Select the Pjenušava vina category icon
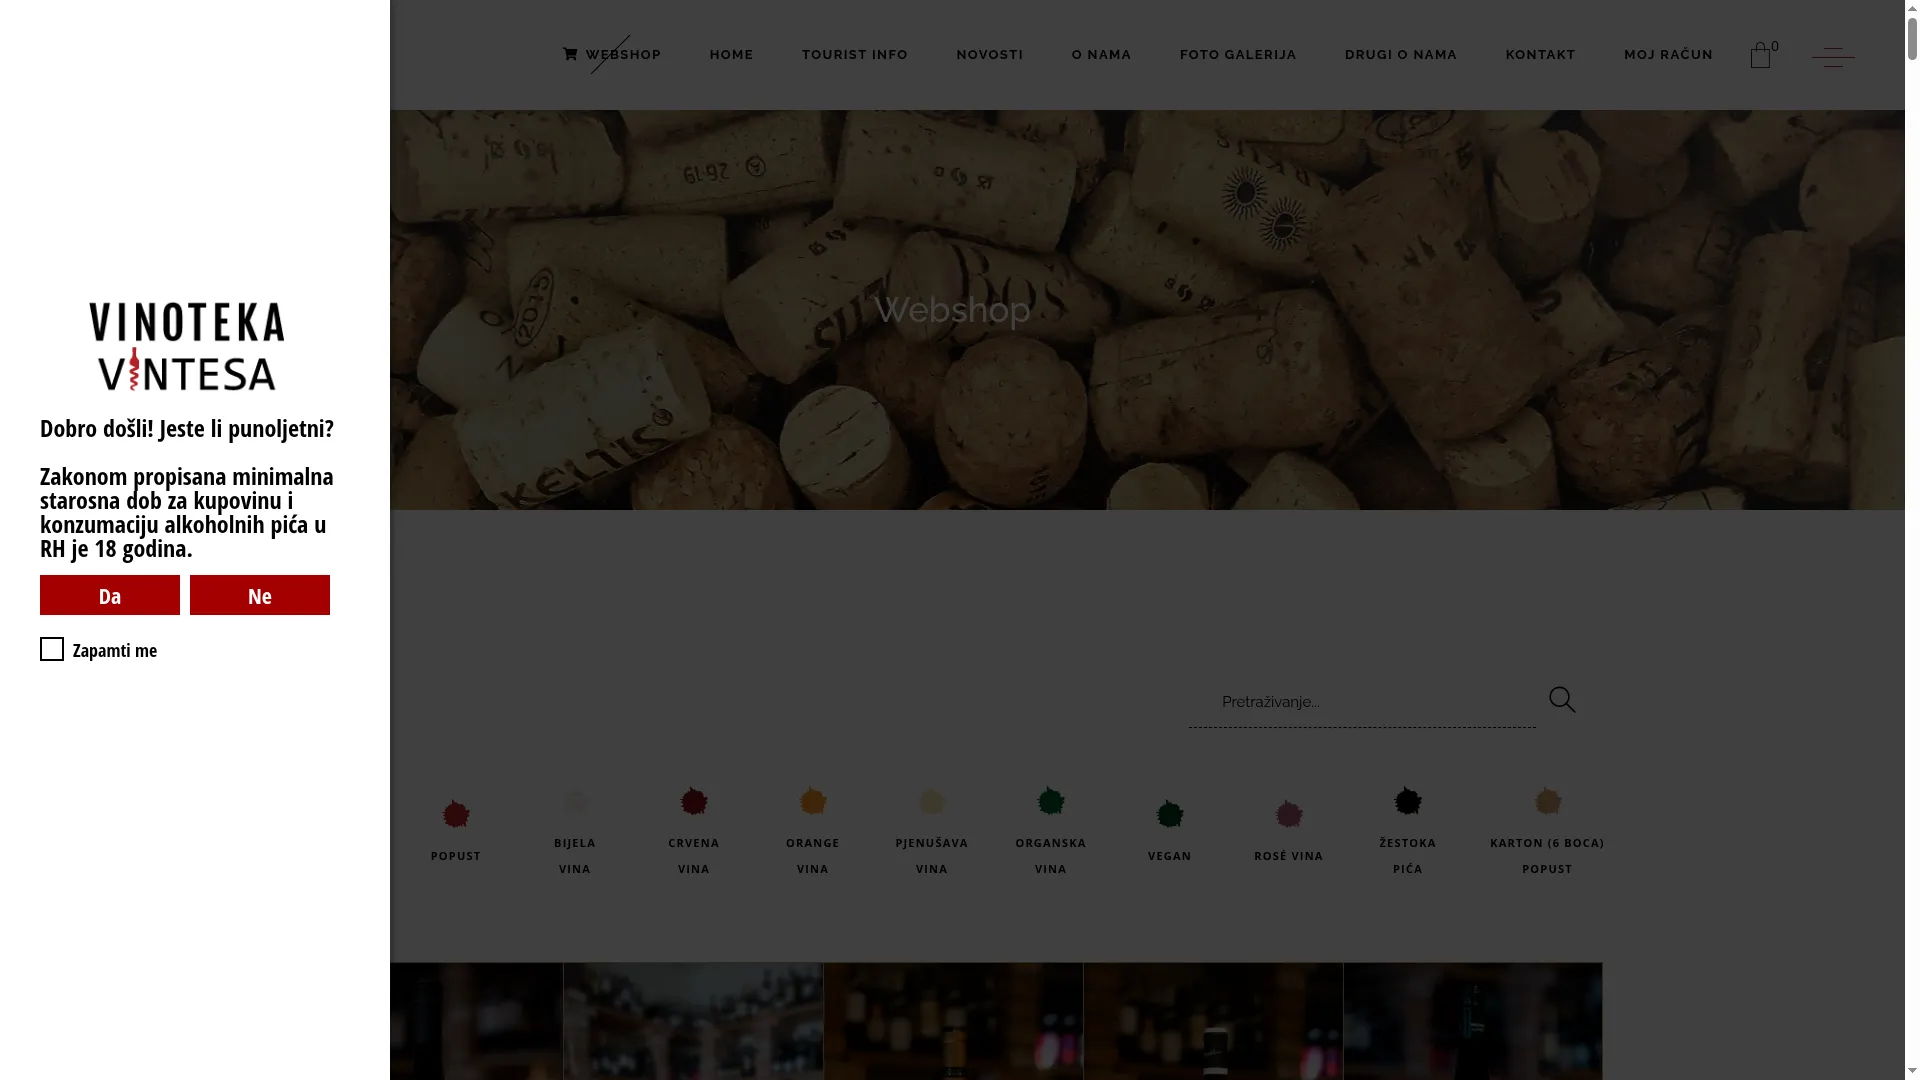This screenshot has height=1080, width=1920. [x=932, y=801]
